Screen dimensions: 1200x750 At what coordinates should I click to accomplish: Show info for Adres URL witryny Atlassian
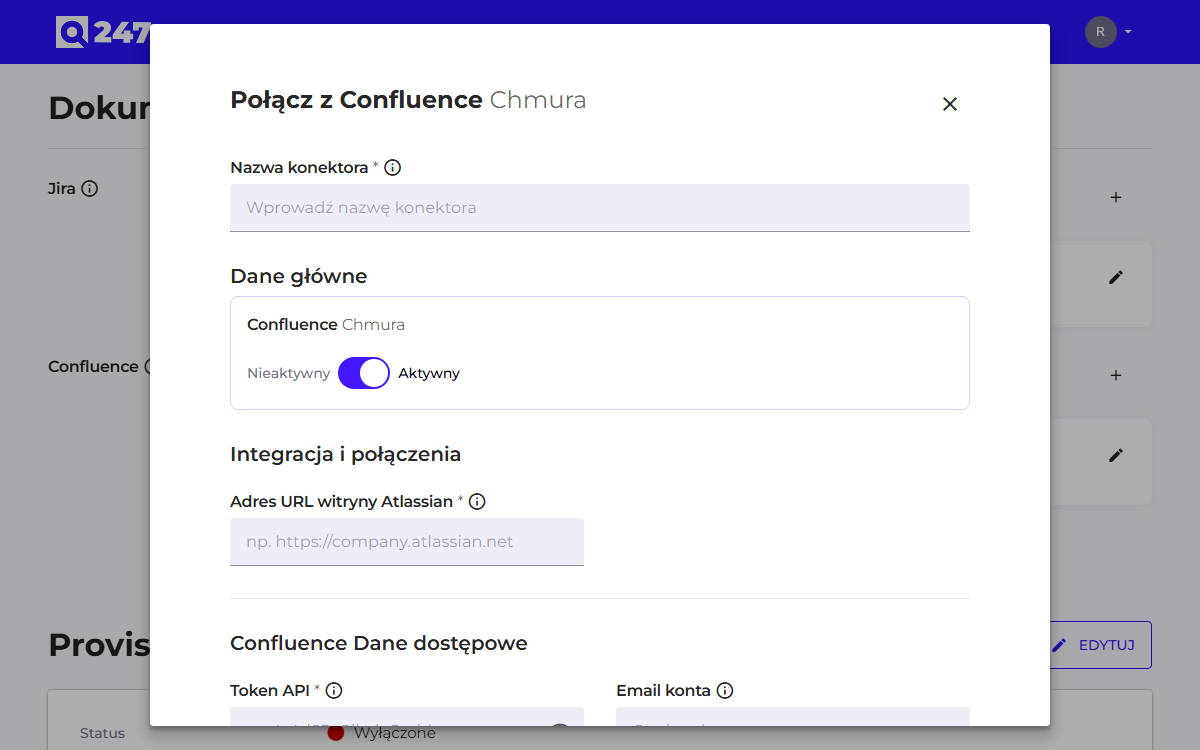tap(477, 502)
